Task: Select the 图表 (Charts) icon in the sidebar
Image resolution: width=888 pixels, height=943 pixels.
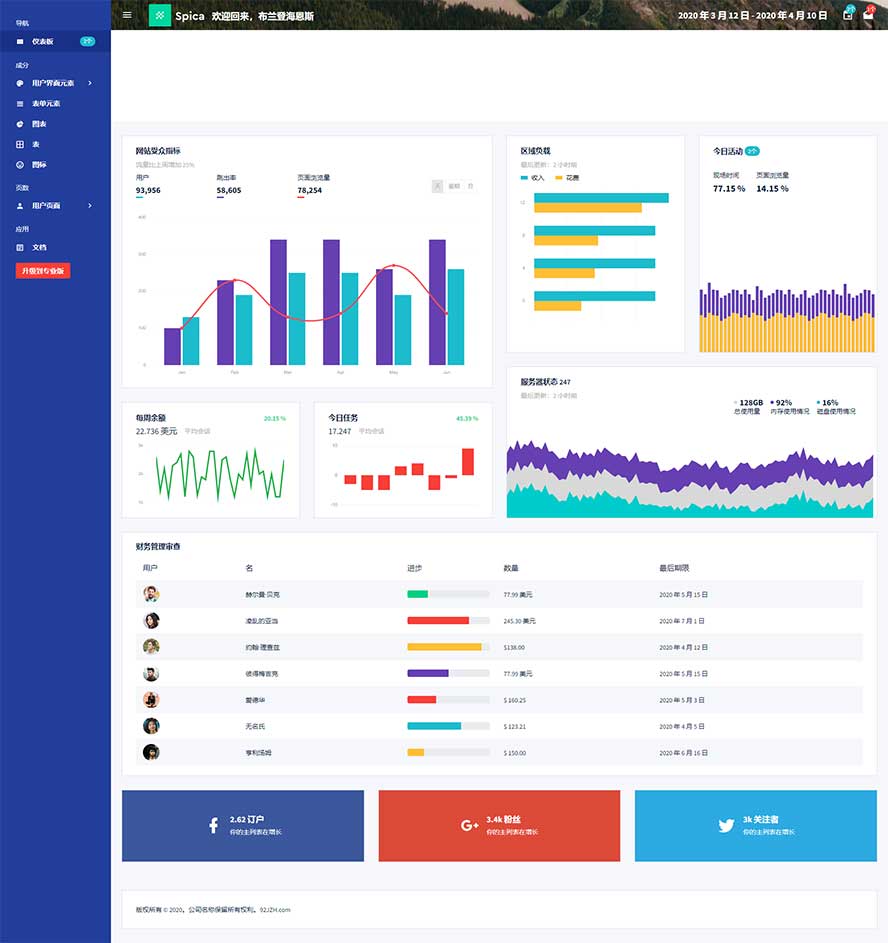Action: [x=20, y=123]
